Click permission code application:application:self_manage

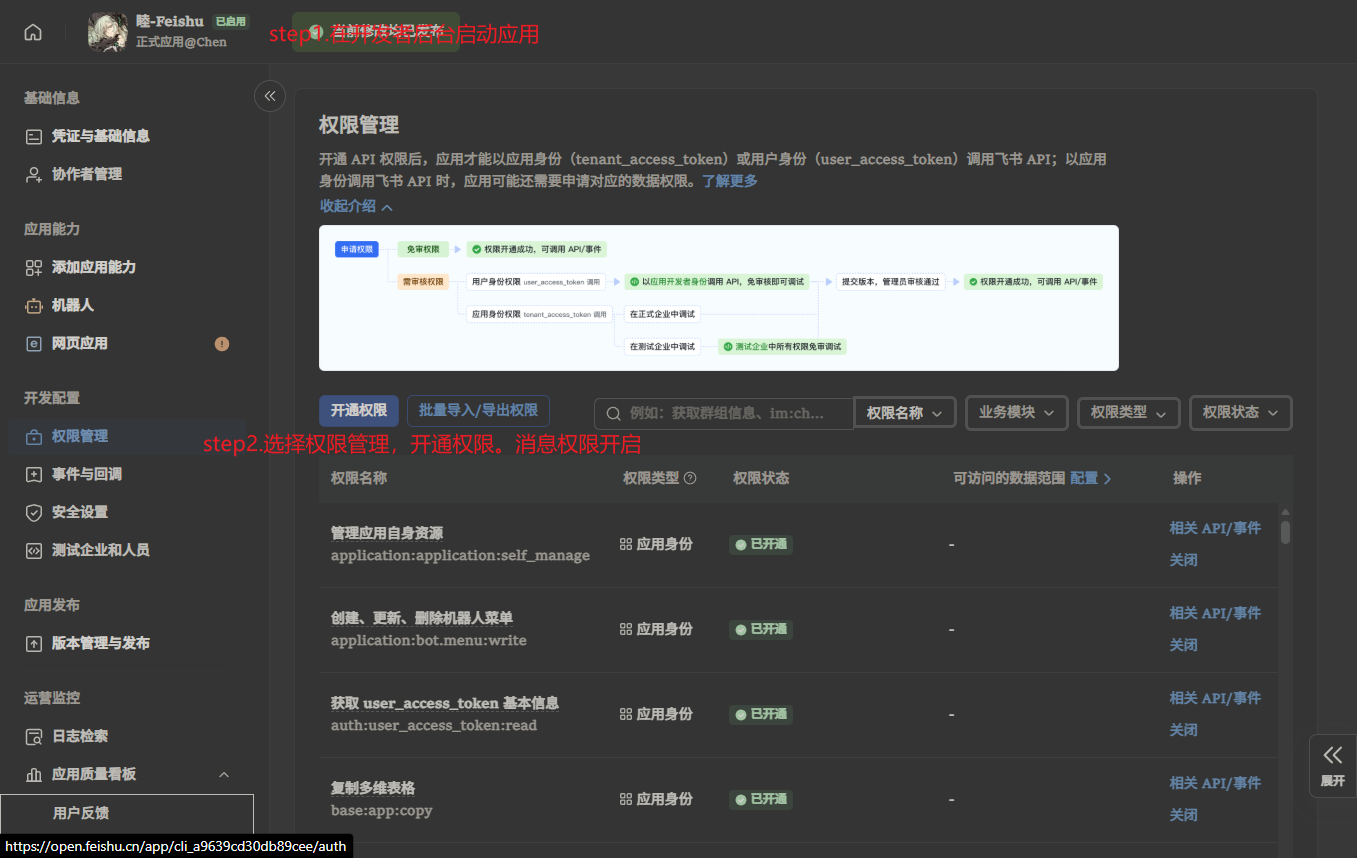[x=460, y=556]
